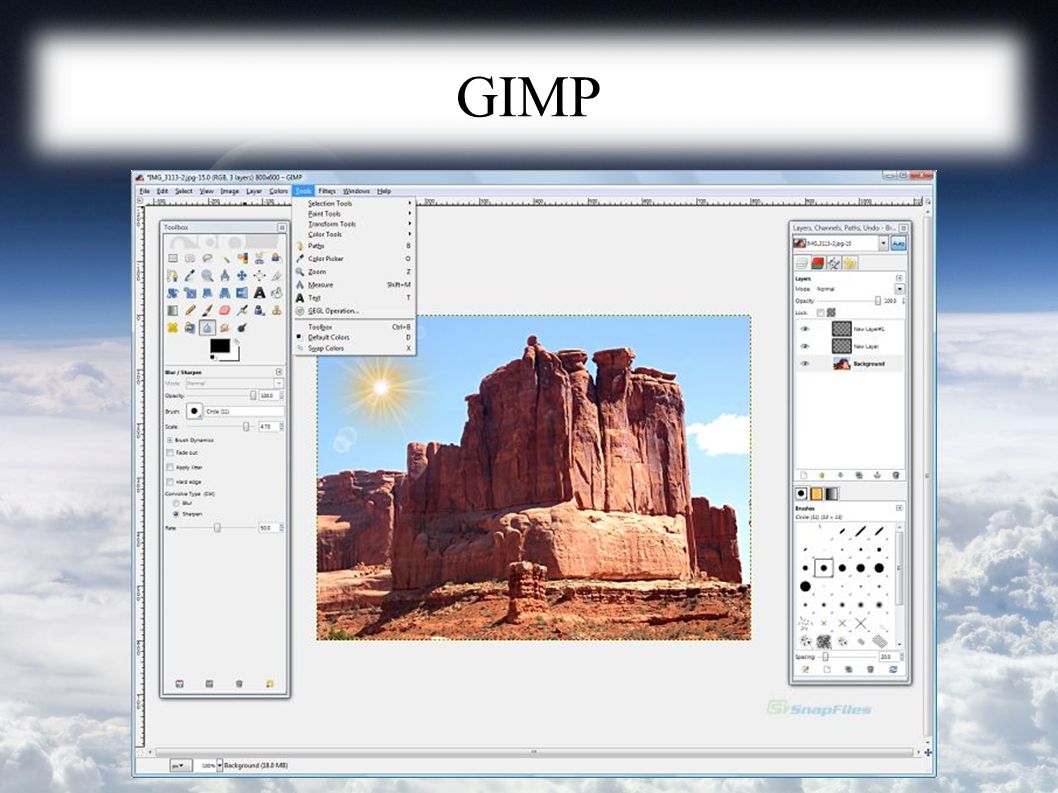Click the Background layer thumbnail
The width and height of the screenshot is (1058, 793).
click(841, 364)
